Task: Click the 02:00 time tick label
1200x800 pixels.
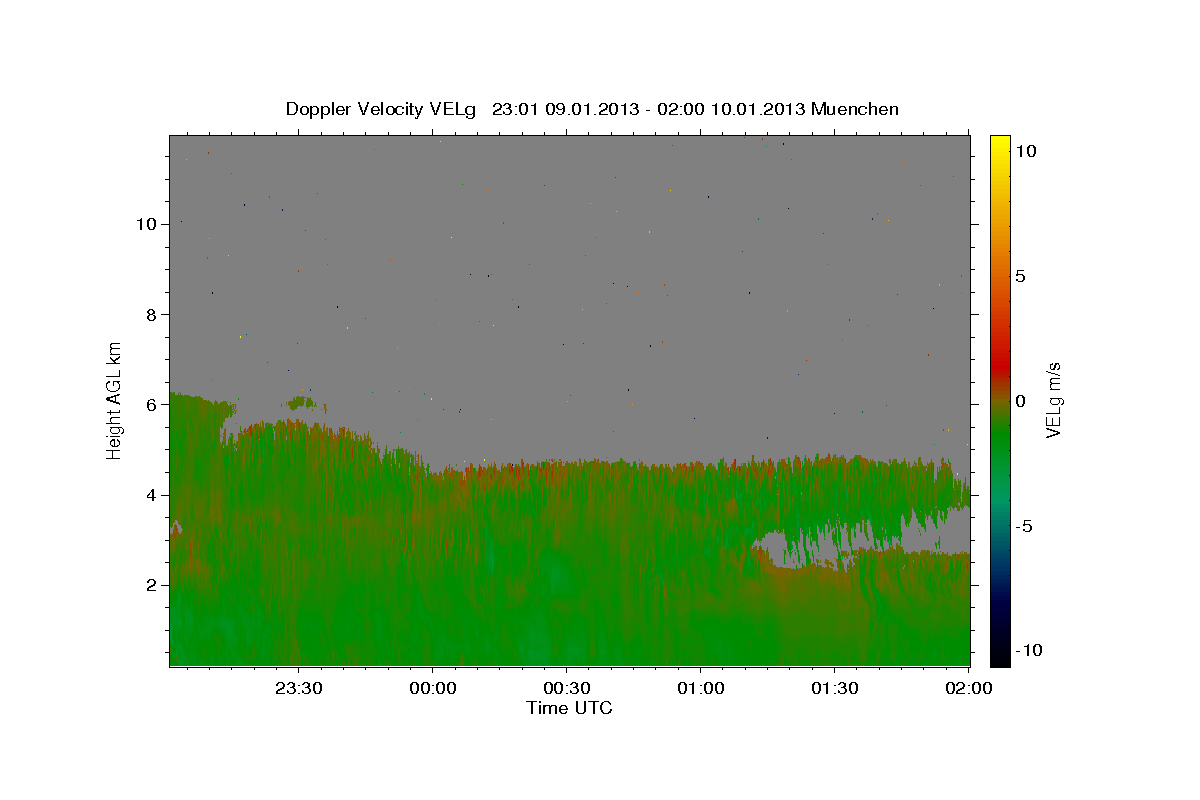Action: pyautogui.click(x=968, y=688)
